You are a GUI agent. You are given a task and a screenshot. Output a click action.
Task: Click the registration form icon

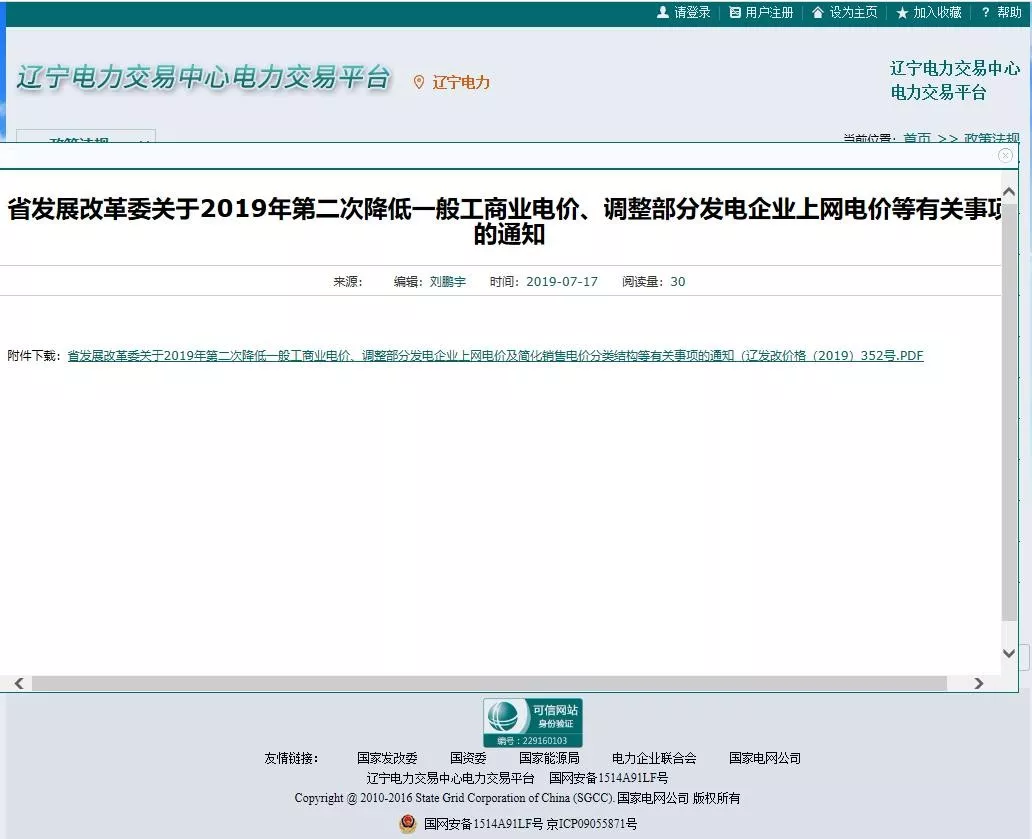pos(735,13)
